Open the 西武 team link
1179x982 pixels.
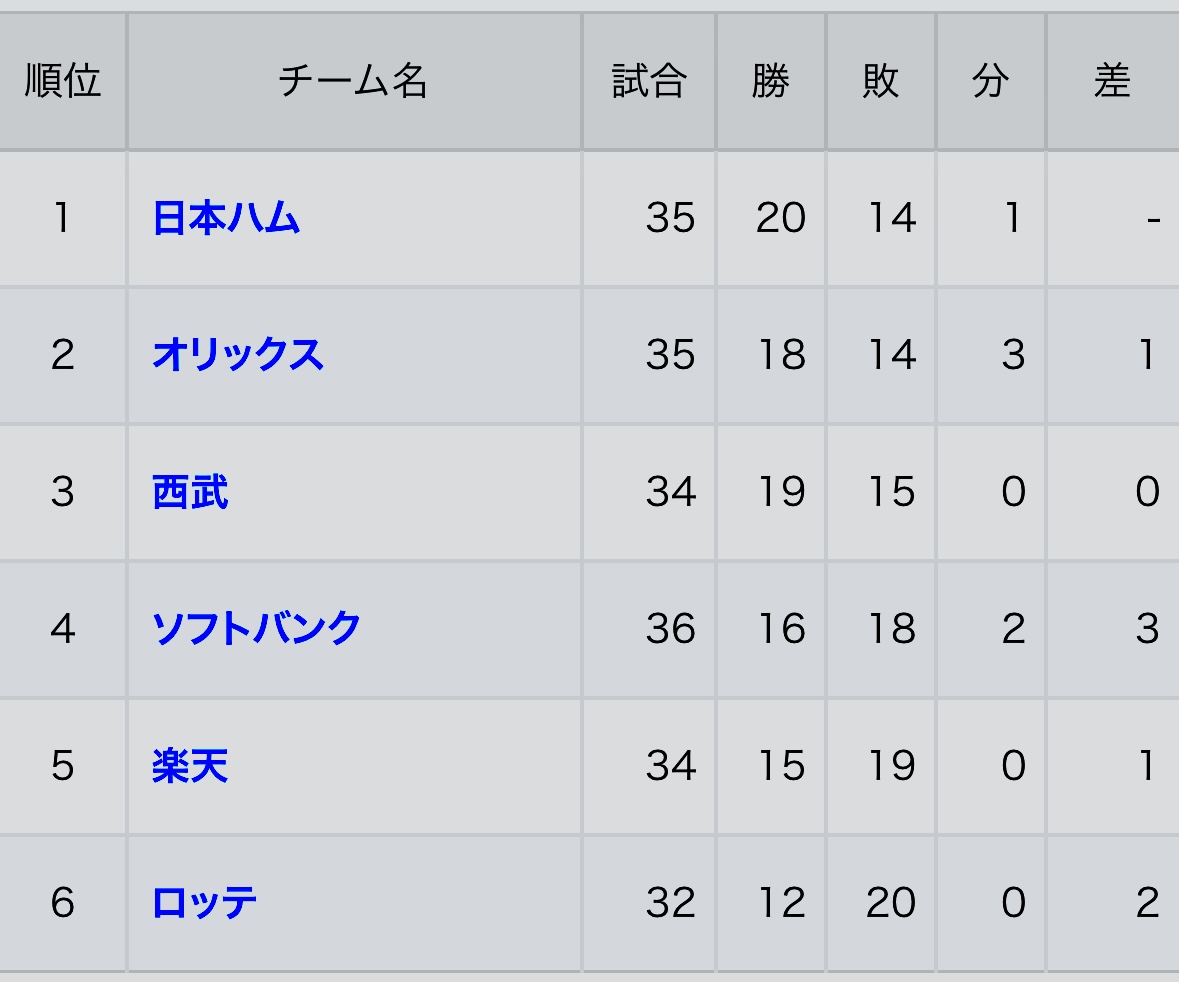[190, 493]
